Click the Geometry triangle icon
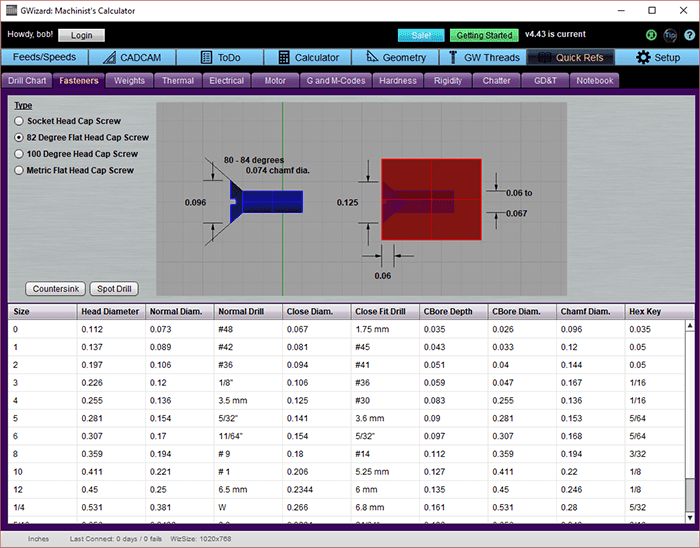The height and width of the screenshot is (548, 700). coord(372,57)
